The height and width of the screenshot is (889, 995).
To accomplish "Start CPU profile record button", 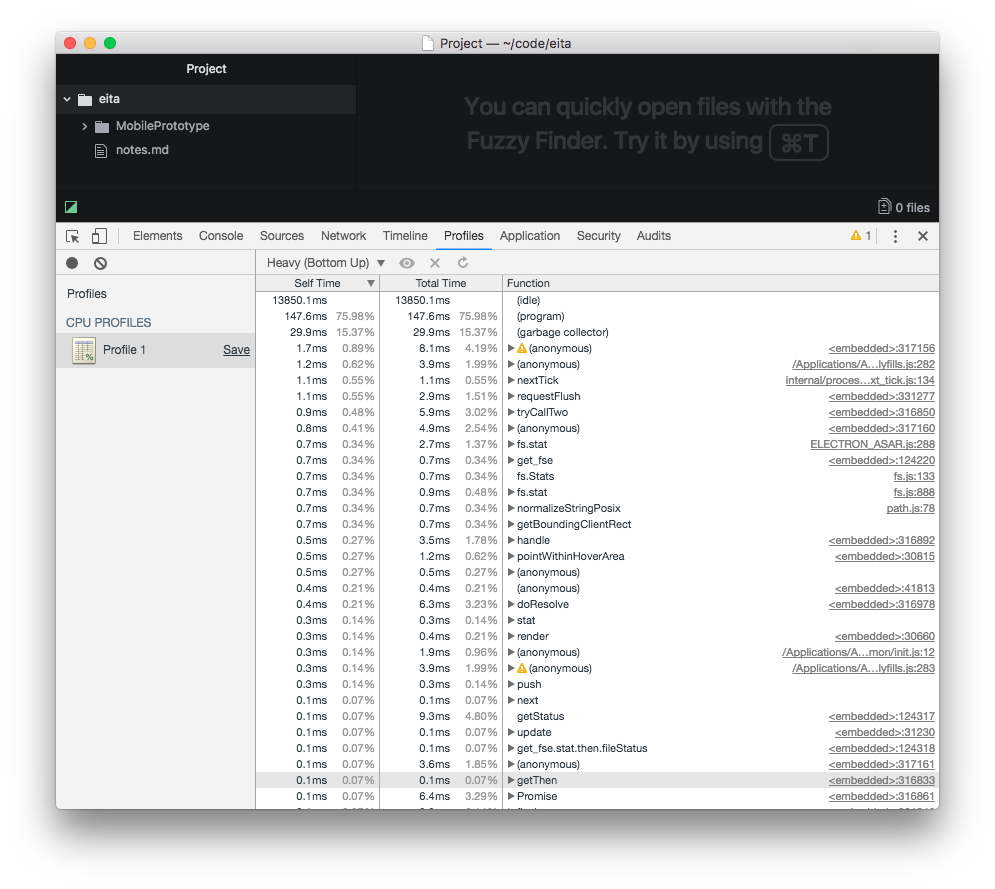I will coord(72,263).
